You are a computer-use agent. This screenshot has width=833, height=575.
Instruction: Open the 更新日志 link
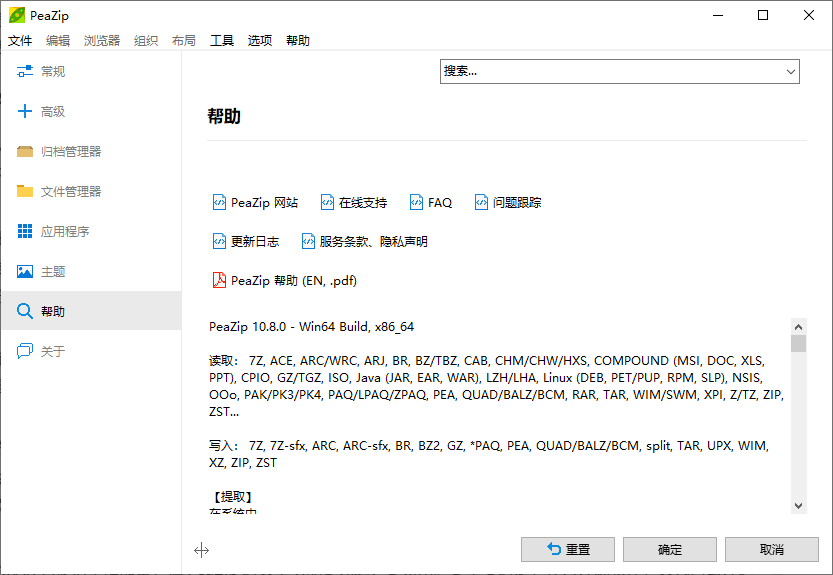[255, 241]
